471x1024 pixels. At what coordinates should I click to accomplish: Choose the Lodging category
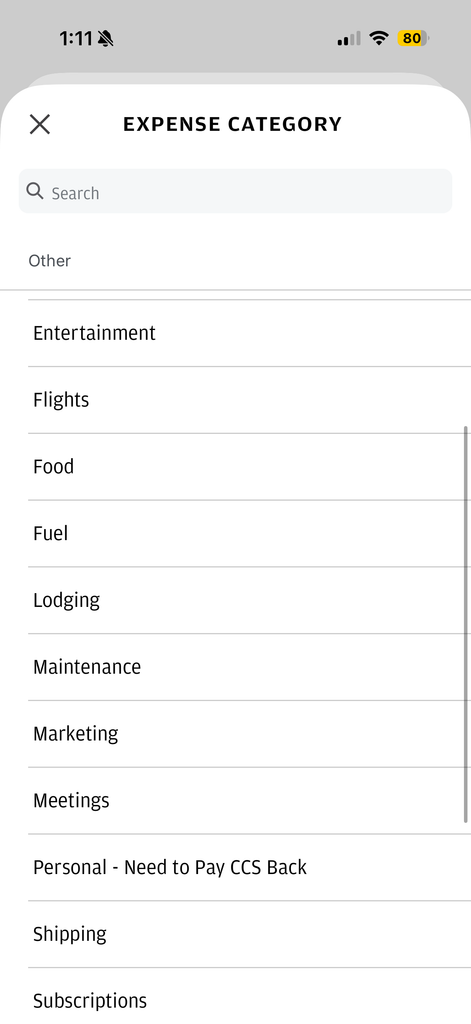coord(250,600)
